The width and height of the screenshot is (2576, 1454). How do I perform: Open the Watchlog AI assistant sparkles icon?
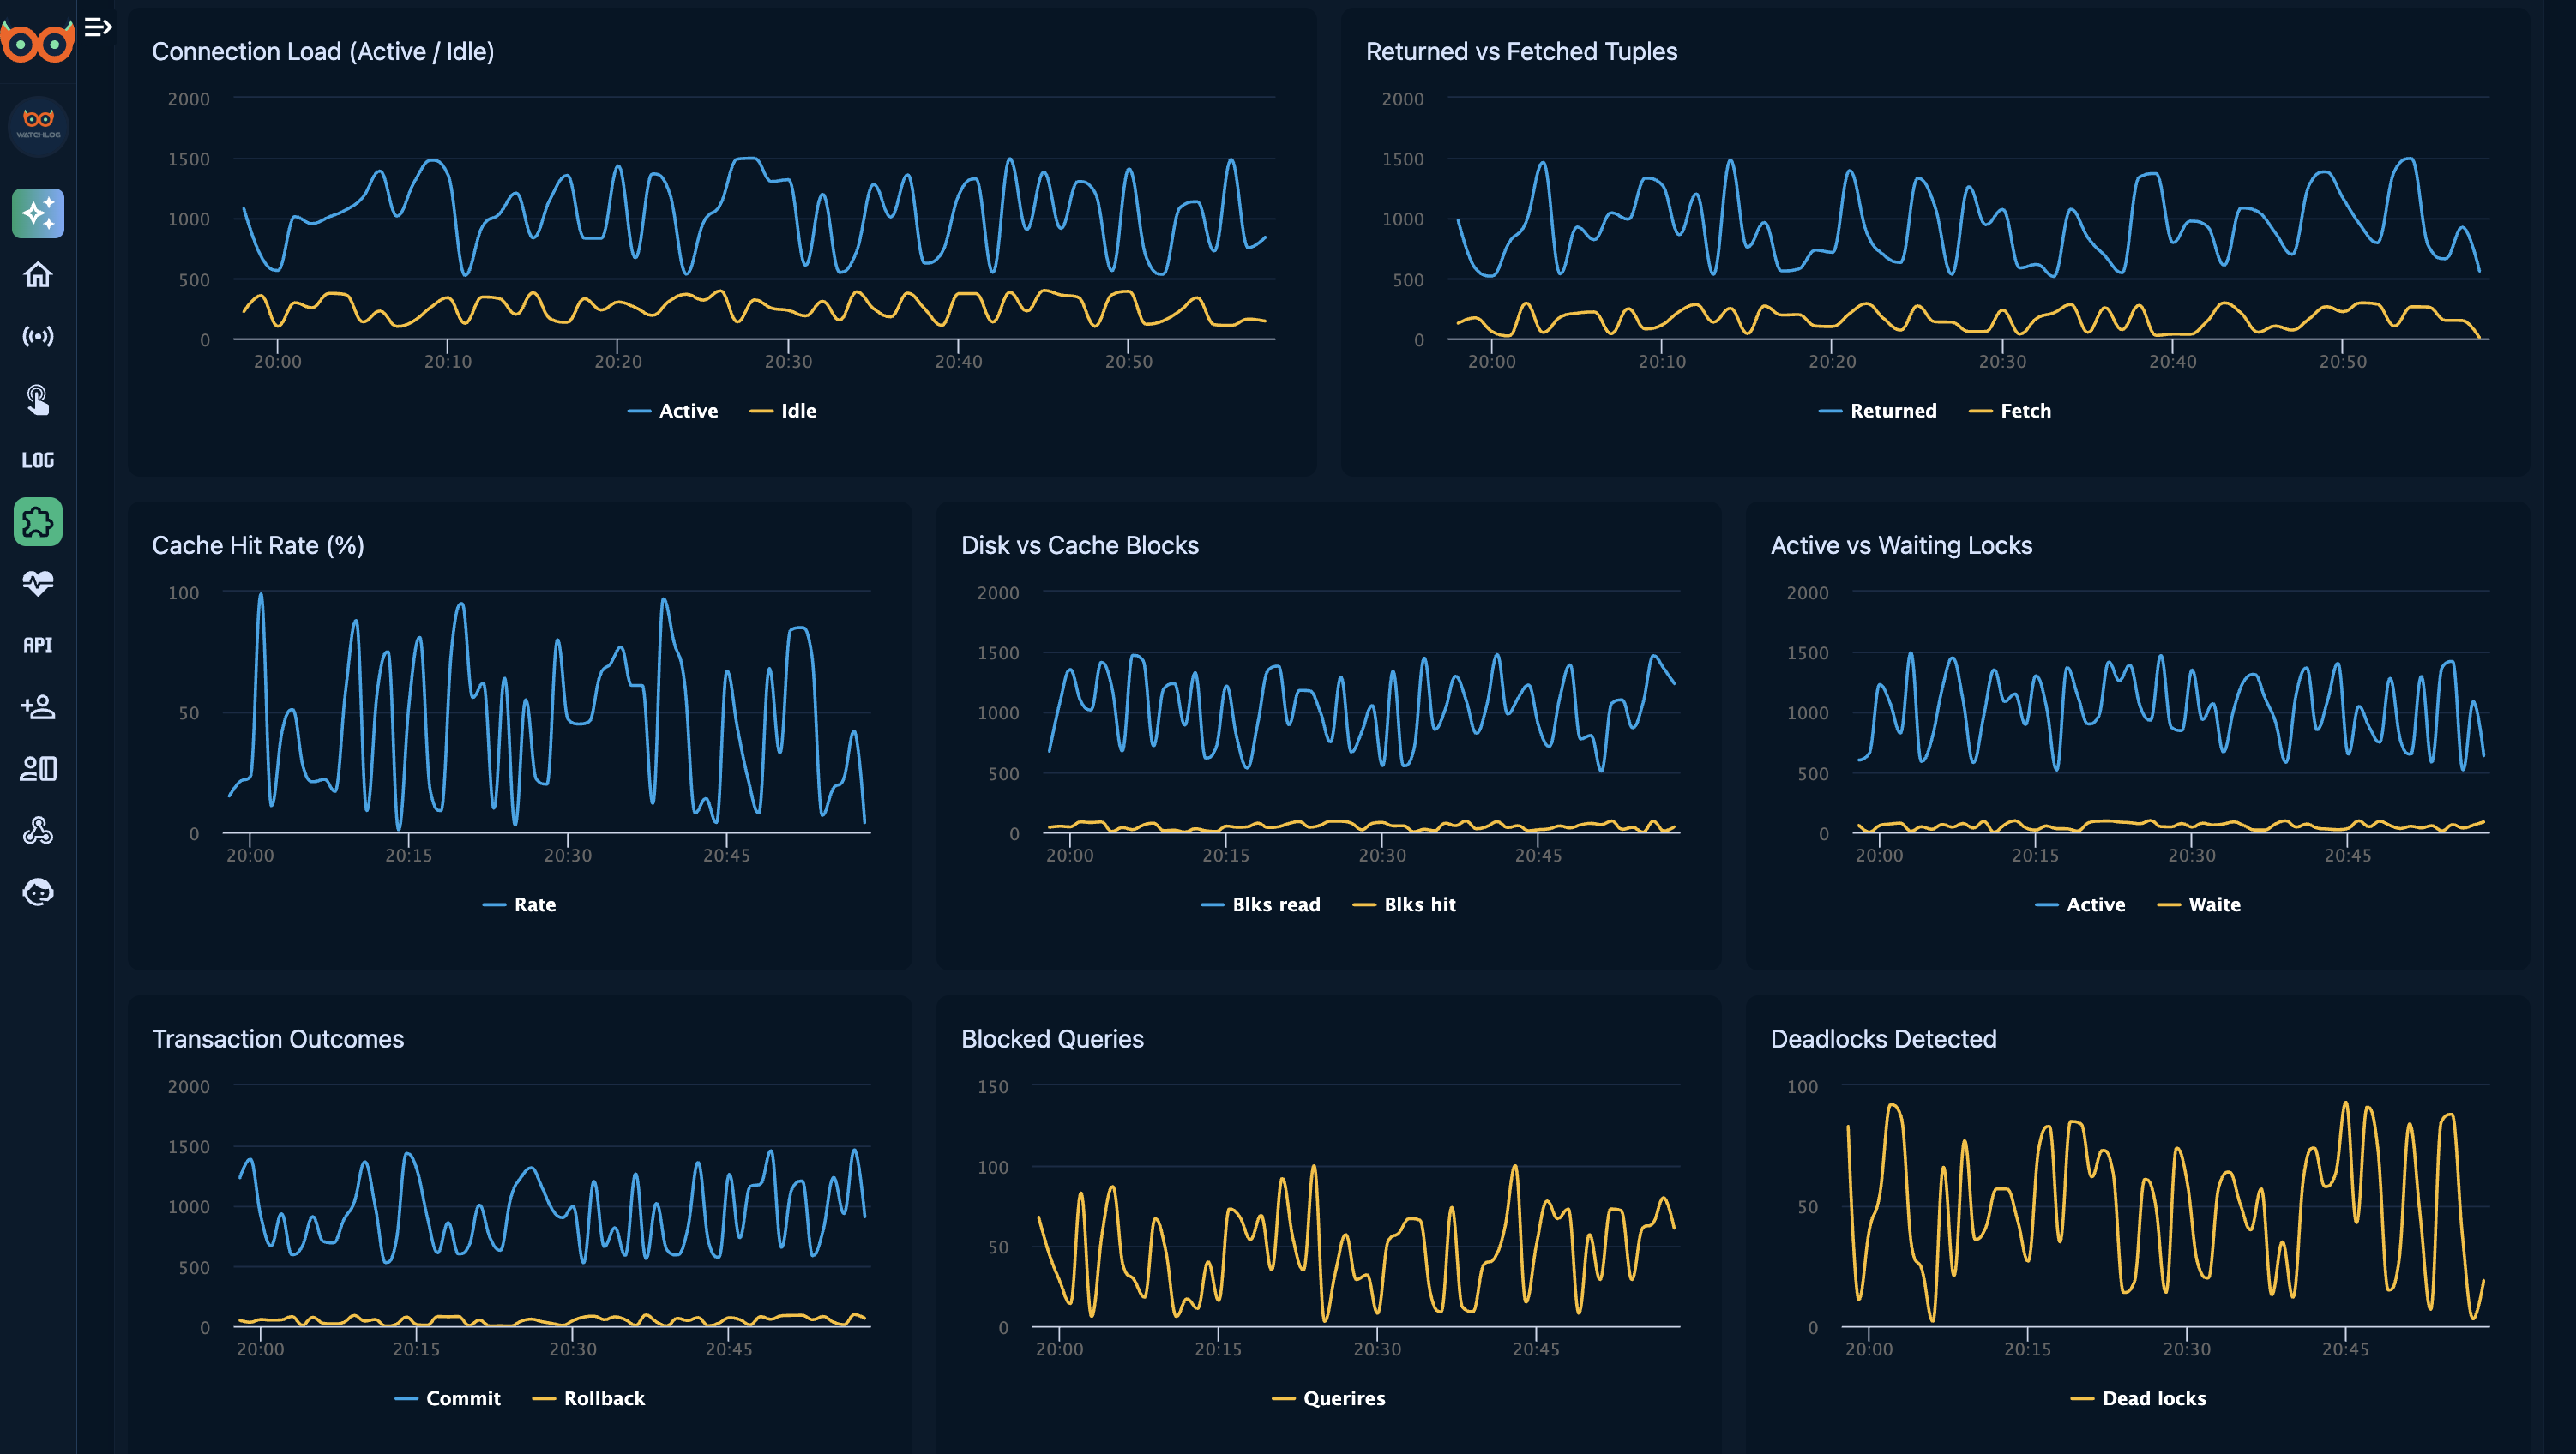click(38, 213)
